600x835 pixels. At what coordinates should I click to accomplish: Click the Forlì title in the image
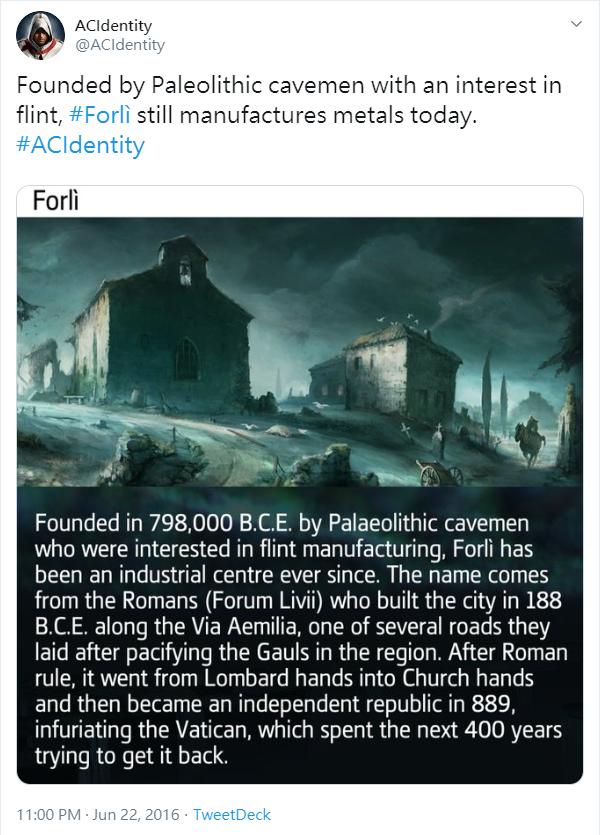point(56,202)
